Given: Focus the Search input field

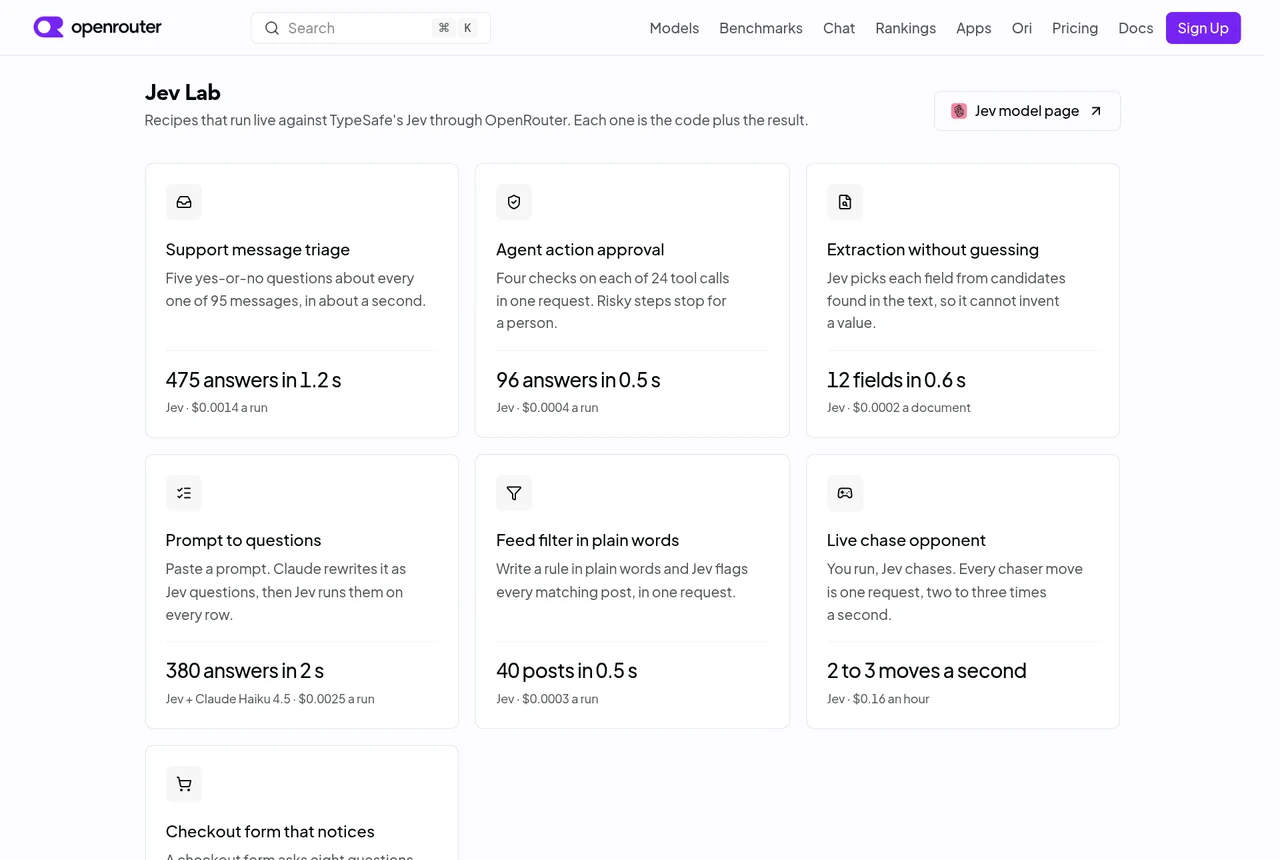Looking at the screenshot, I should [371, 28].
